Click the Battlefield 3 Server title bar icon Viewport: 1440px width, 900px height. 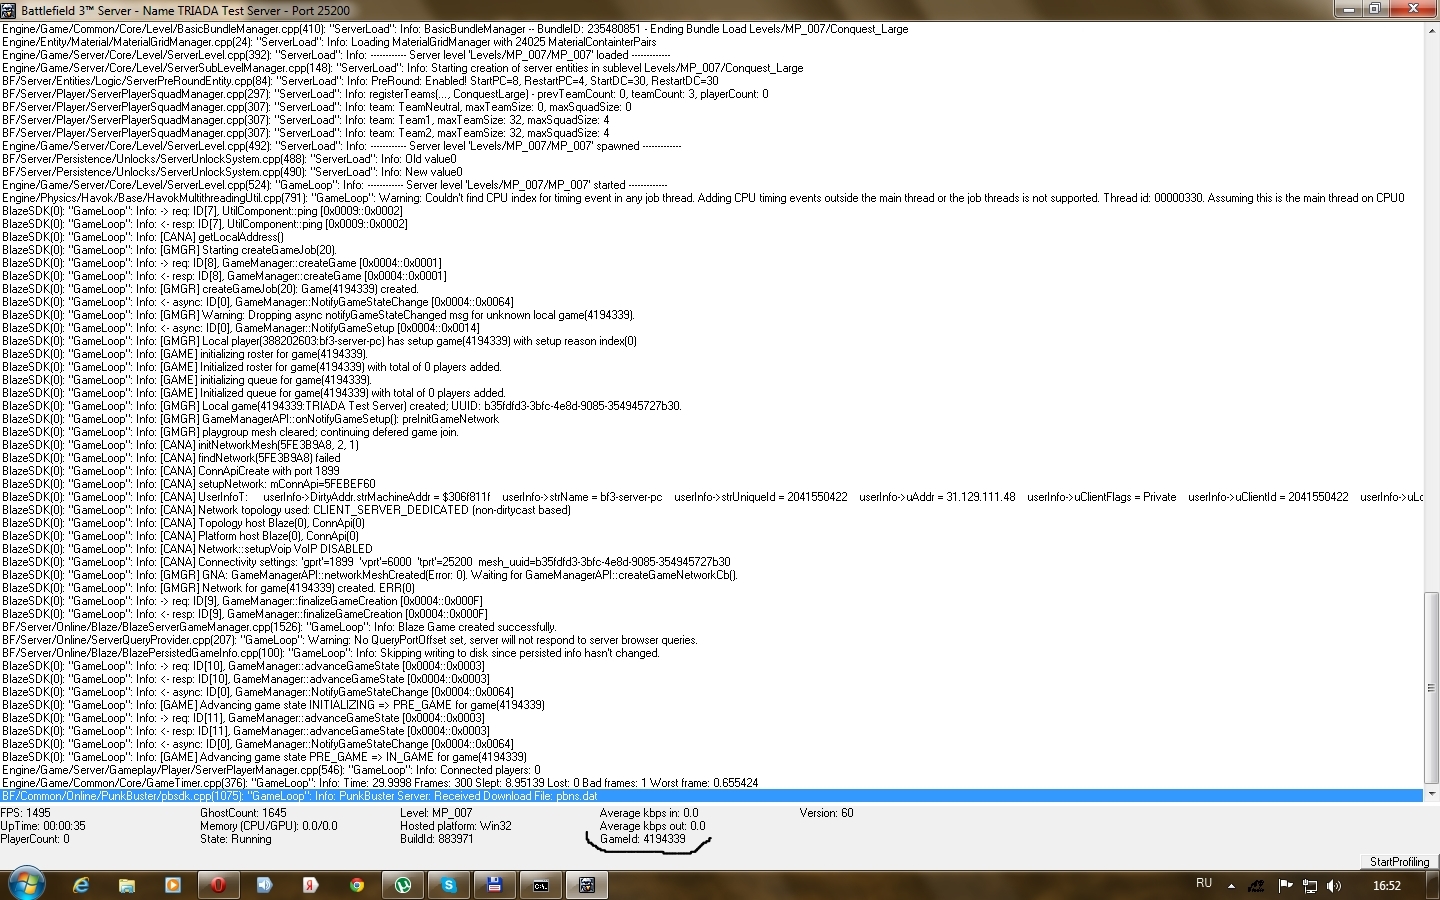9,10
